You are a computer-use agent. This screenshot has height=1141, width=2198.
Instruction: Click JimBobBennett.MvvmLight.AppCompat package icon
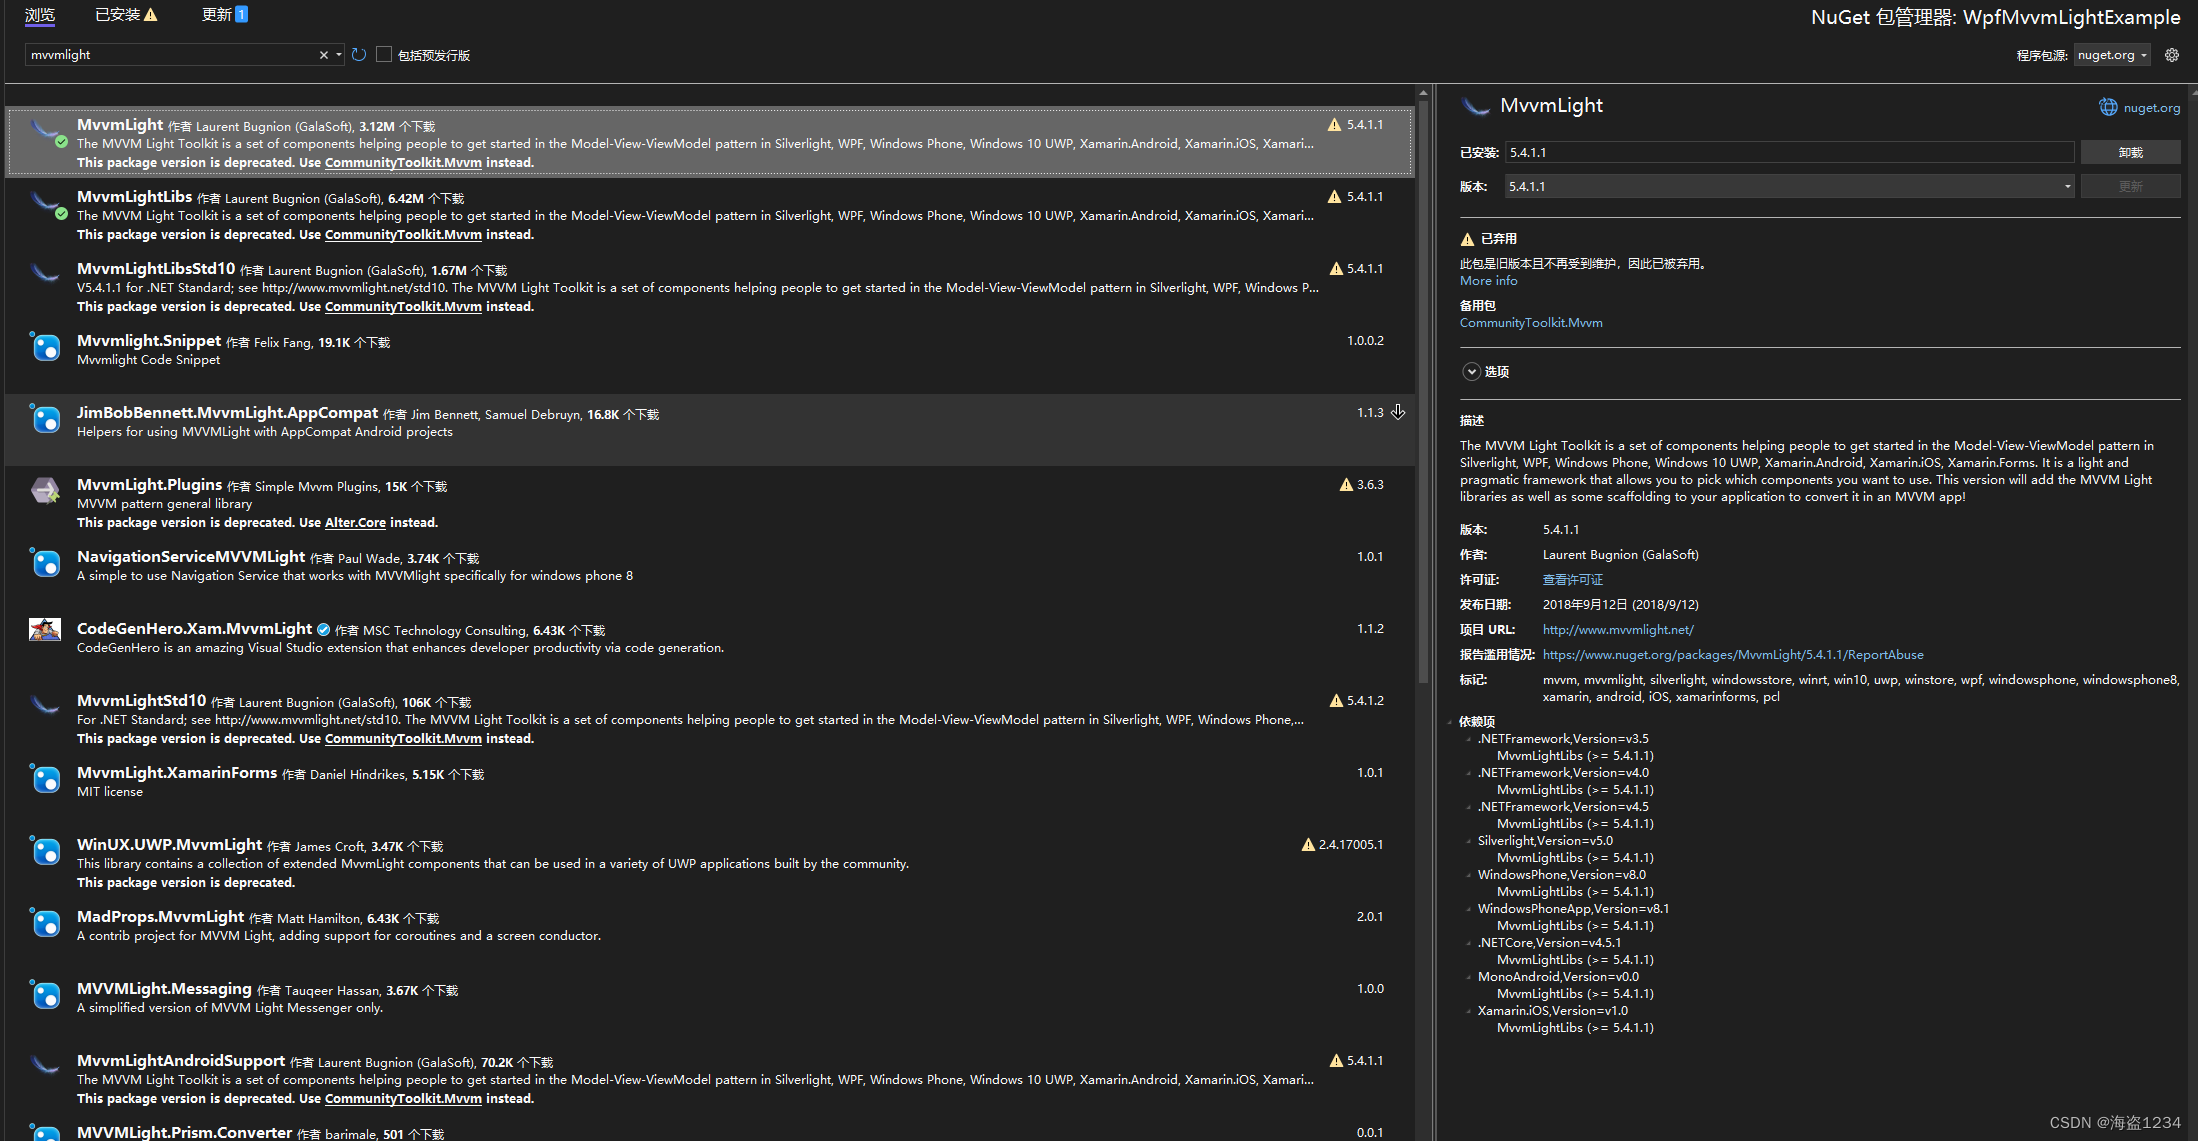(46, 418)
